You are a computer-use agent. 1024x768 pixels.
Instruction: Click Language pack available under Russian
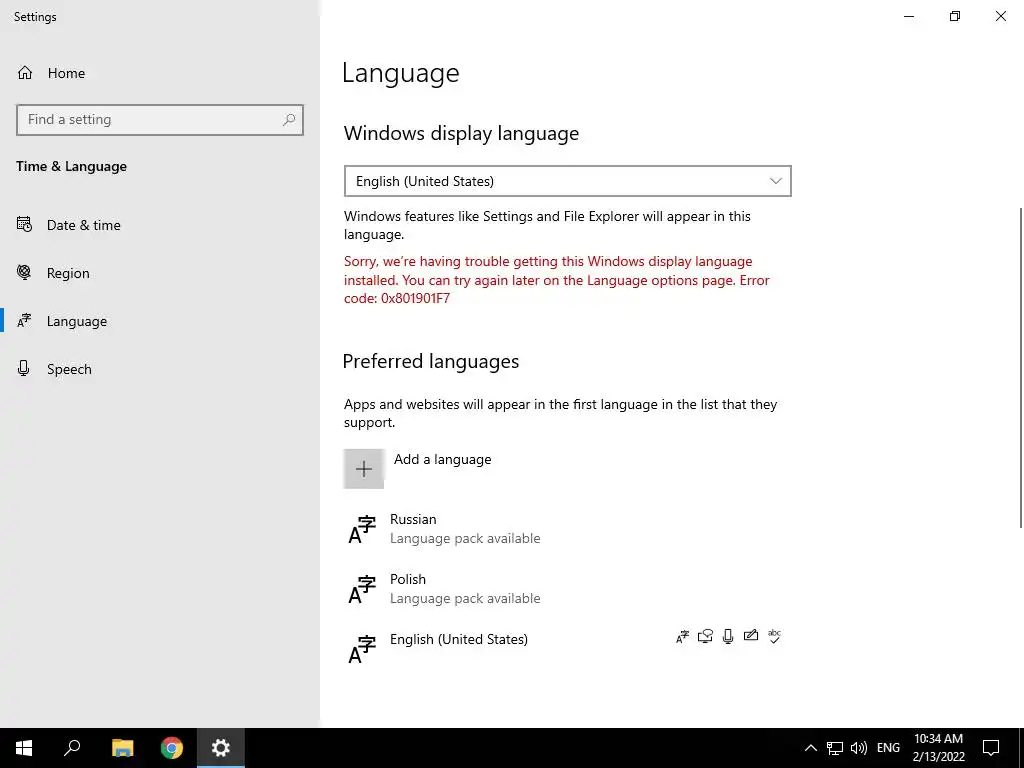(x=465, y=539)
